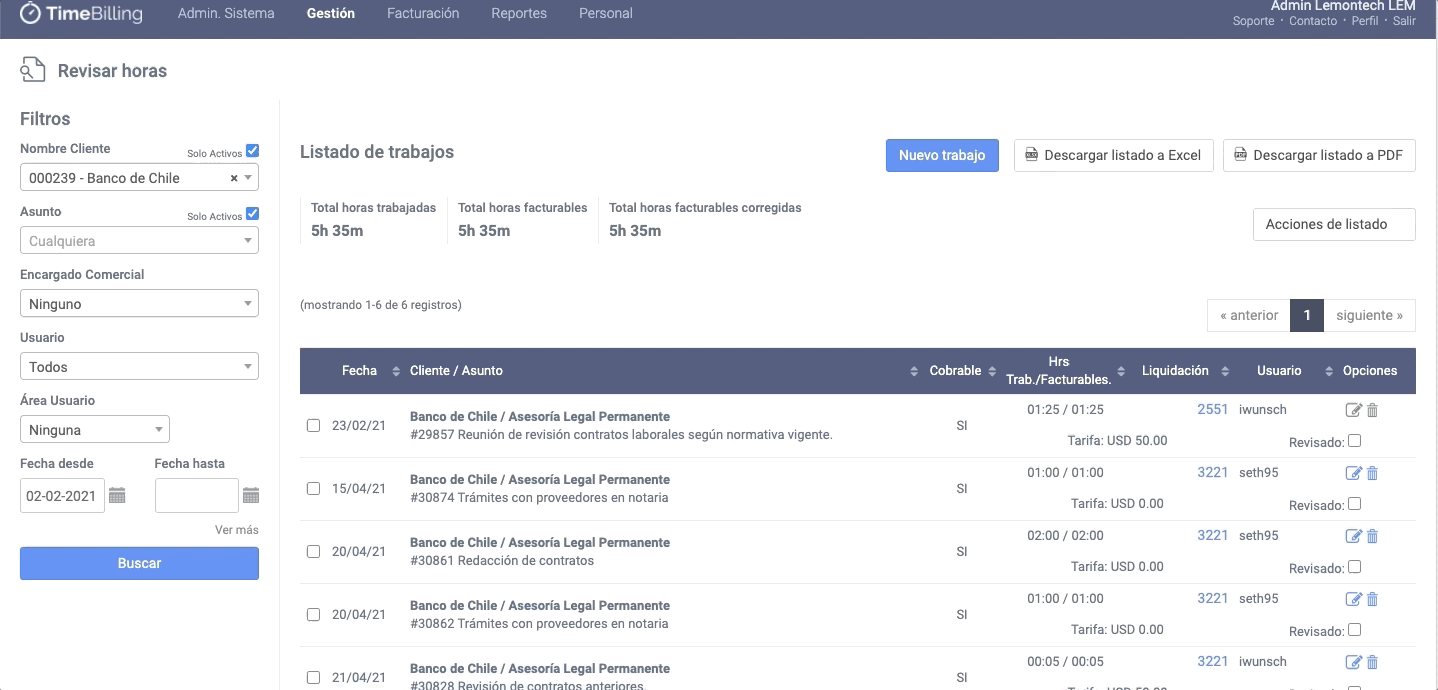Edit work entry #30862
Viewport: 1438px width, 690px height.
coord(1354,599)
